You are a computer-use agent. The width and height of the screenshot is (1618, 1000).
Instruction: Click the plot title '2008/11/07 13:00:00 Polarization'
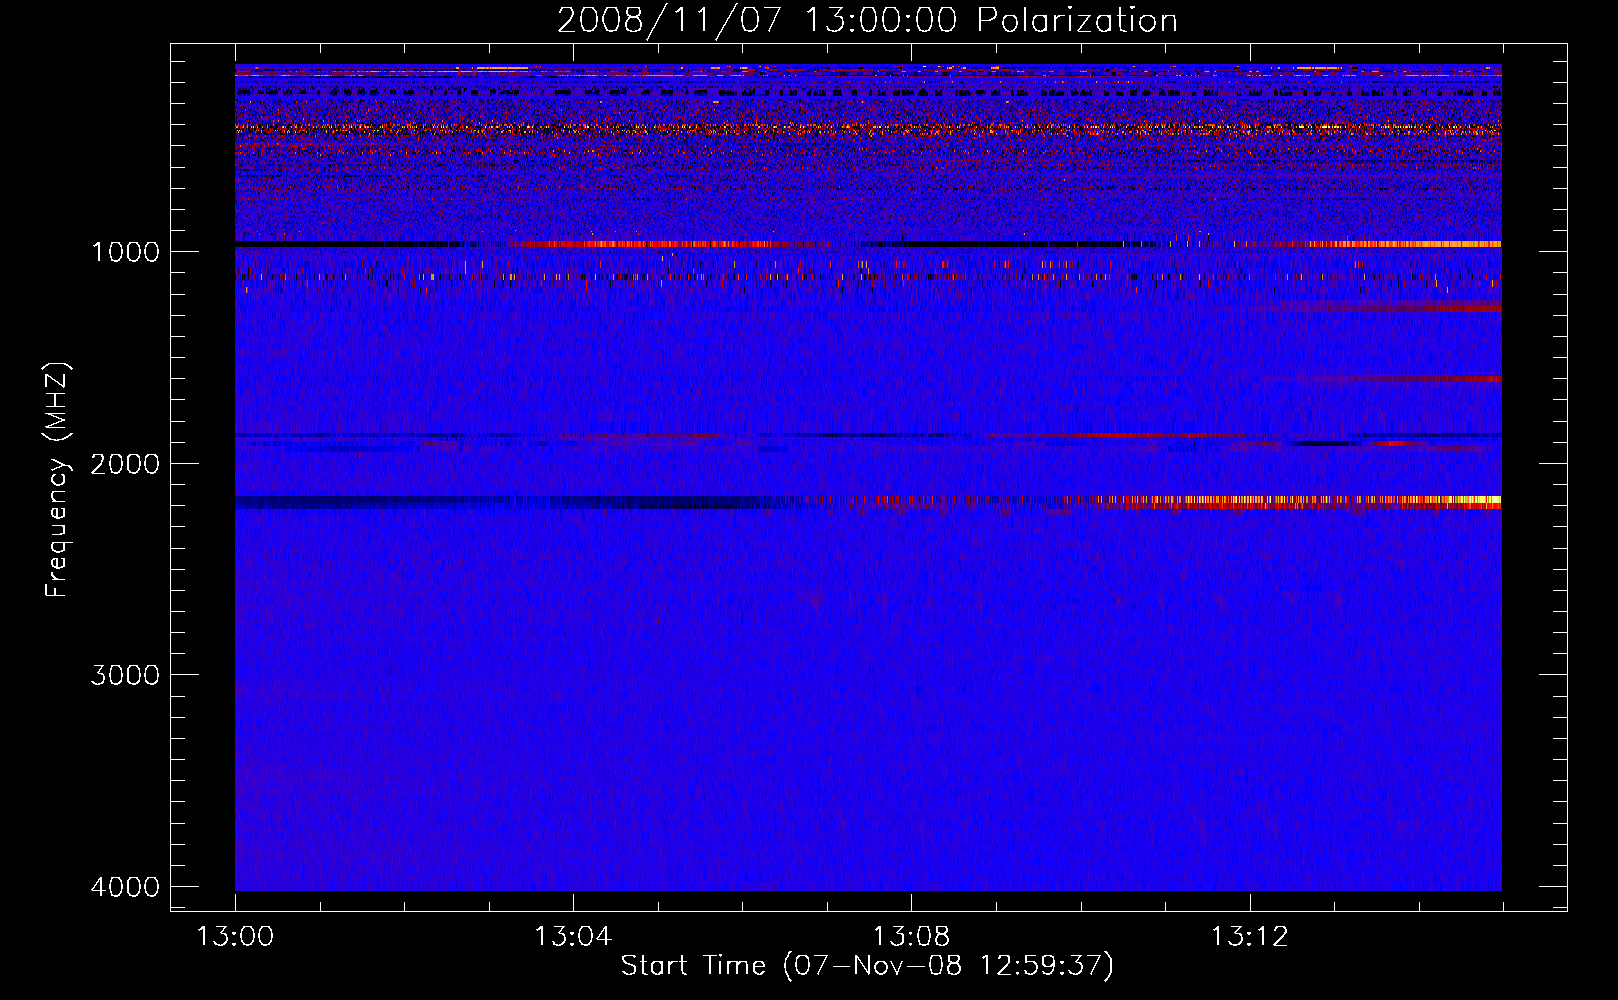pos(867,20)
